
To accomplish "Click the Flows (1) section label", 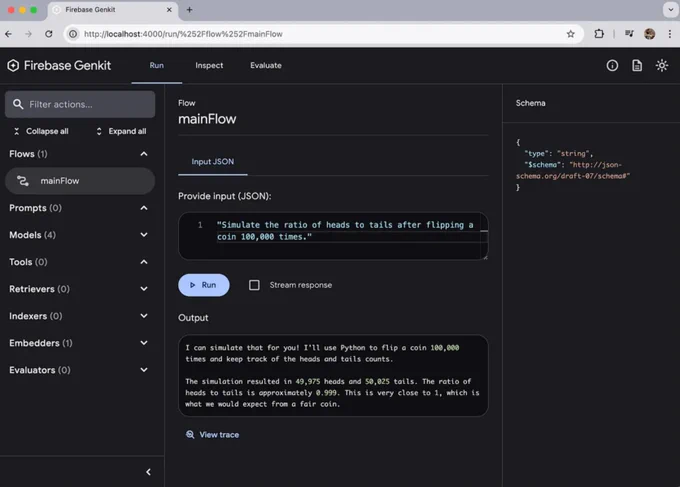I will (28, 154).
